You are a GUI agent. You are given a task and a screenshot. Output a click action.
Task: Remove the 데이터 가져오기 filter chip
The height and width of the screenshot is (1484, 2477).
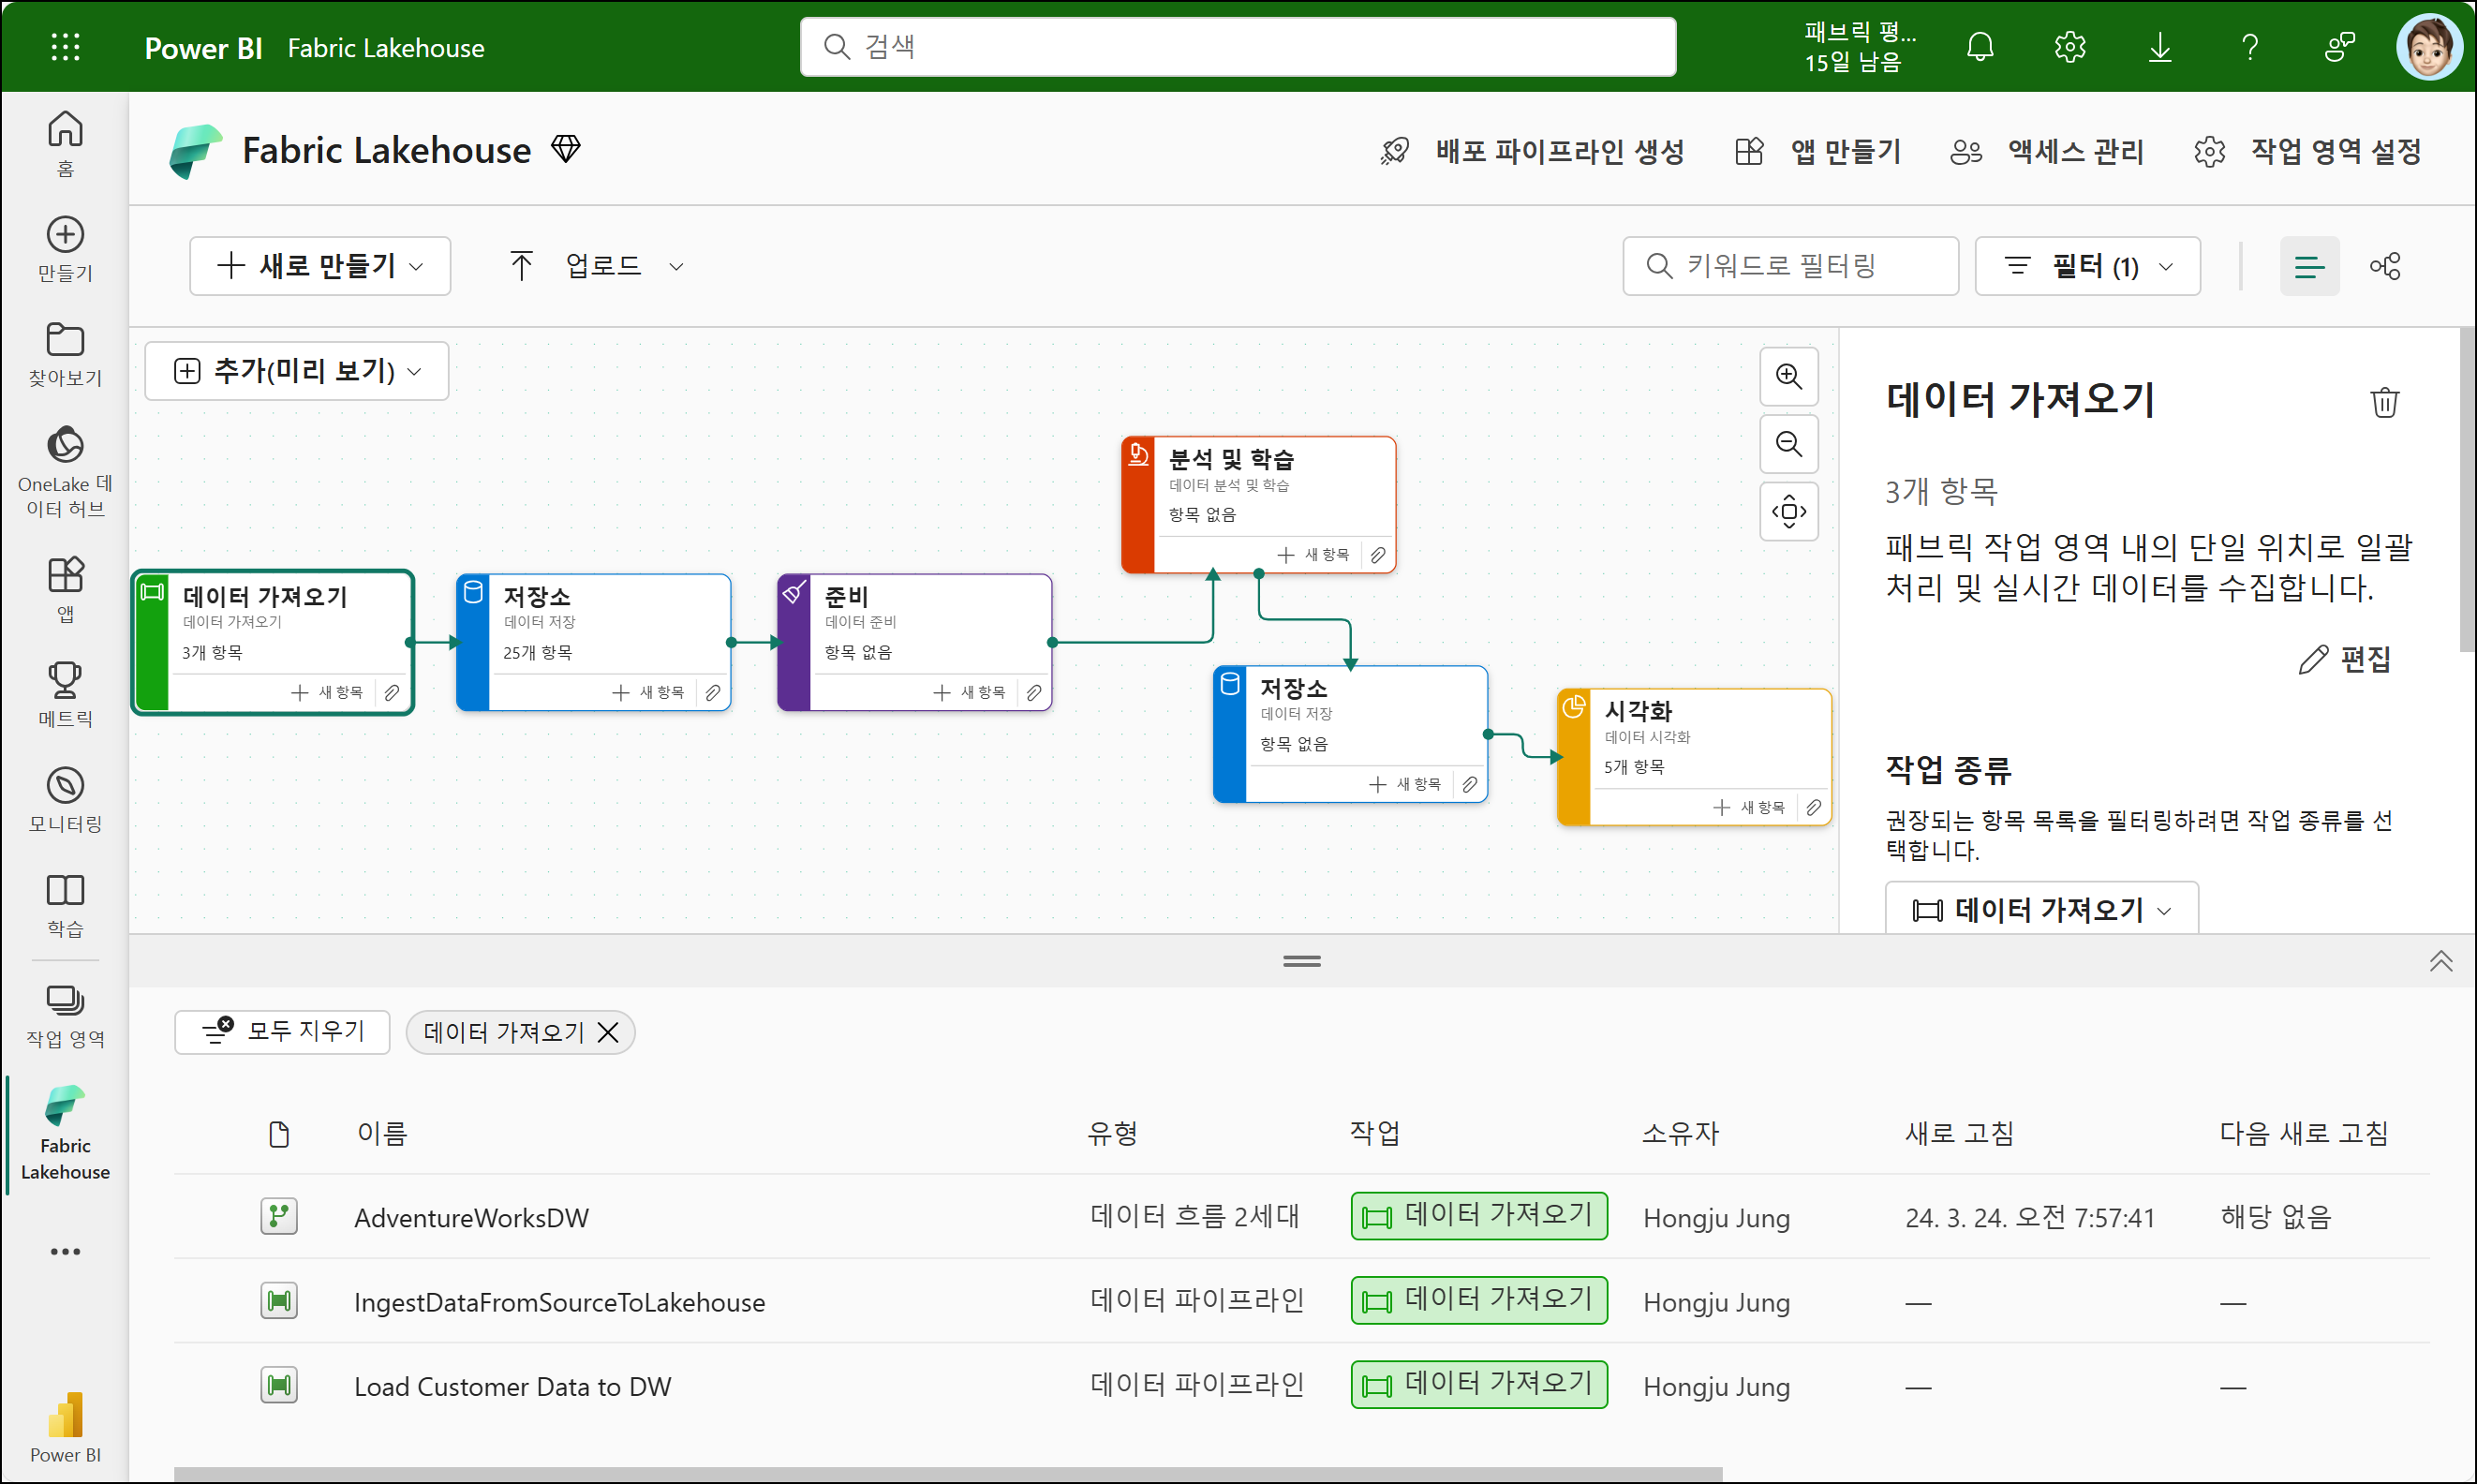coord(608,1032)
